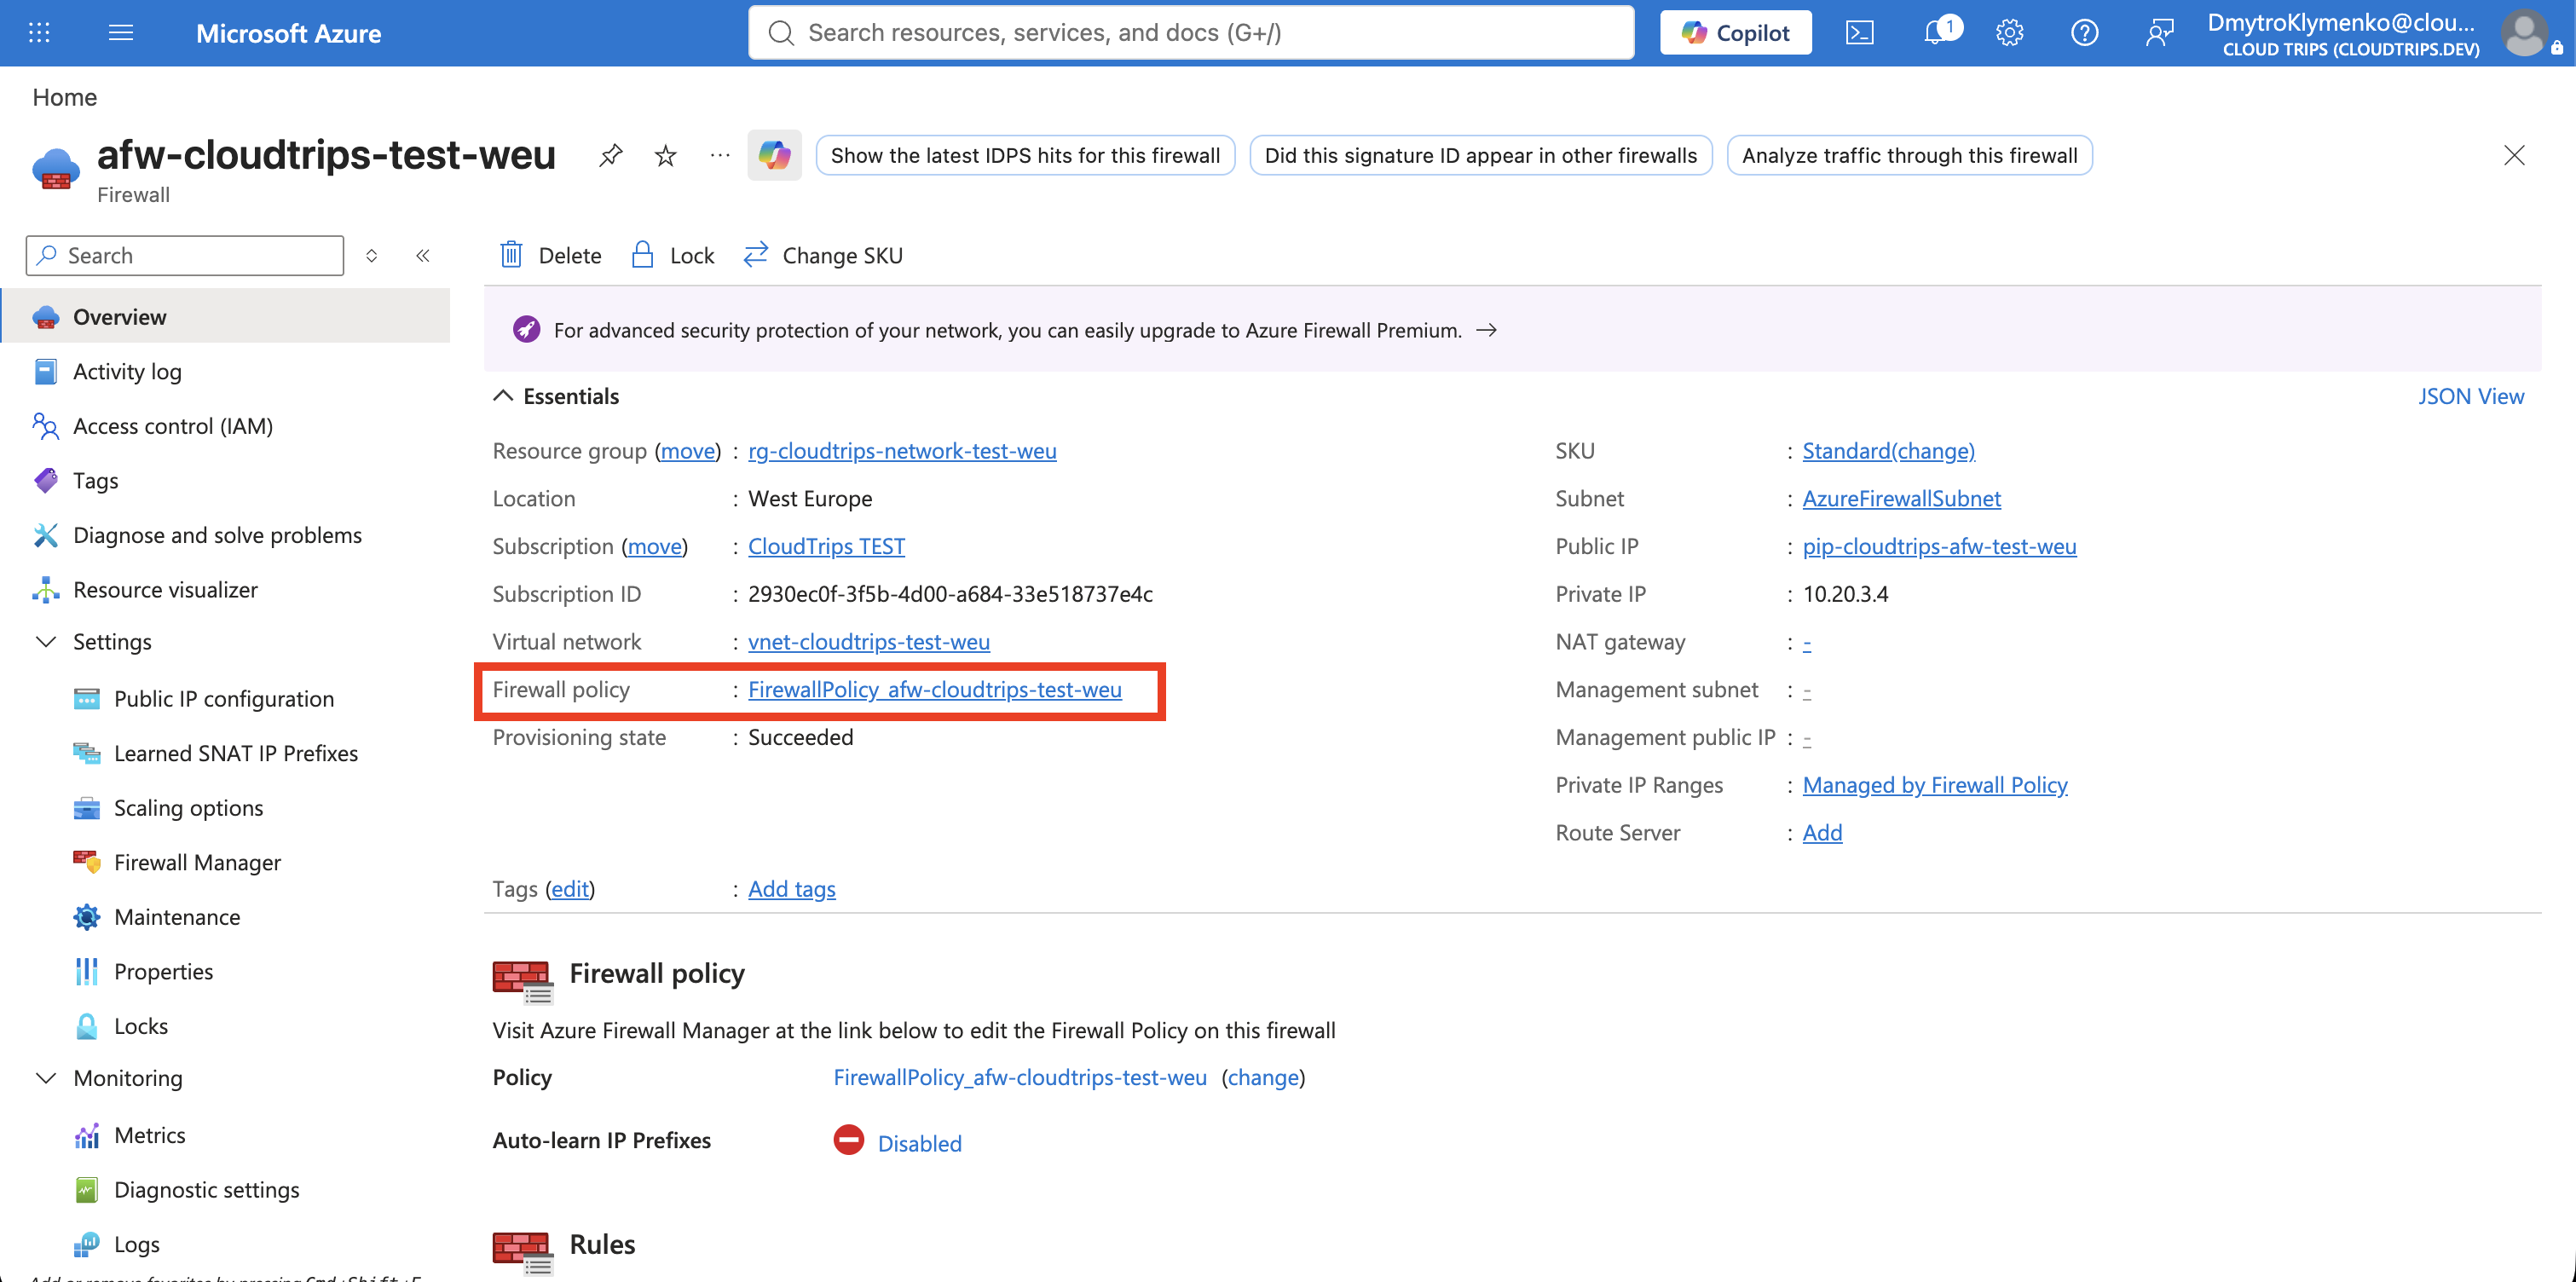
Task: Open the Help question mark icon
Action: click(x=2084, y=33)
